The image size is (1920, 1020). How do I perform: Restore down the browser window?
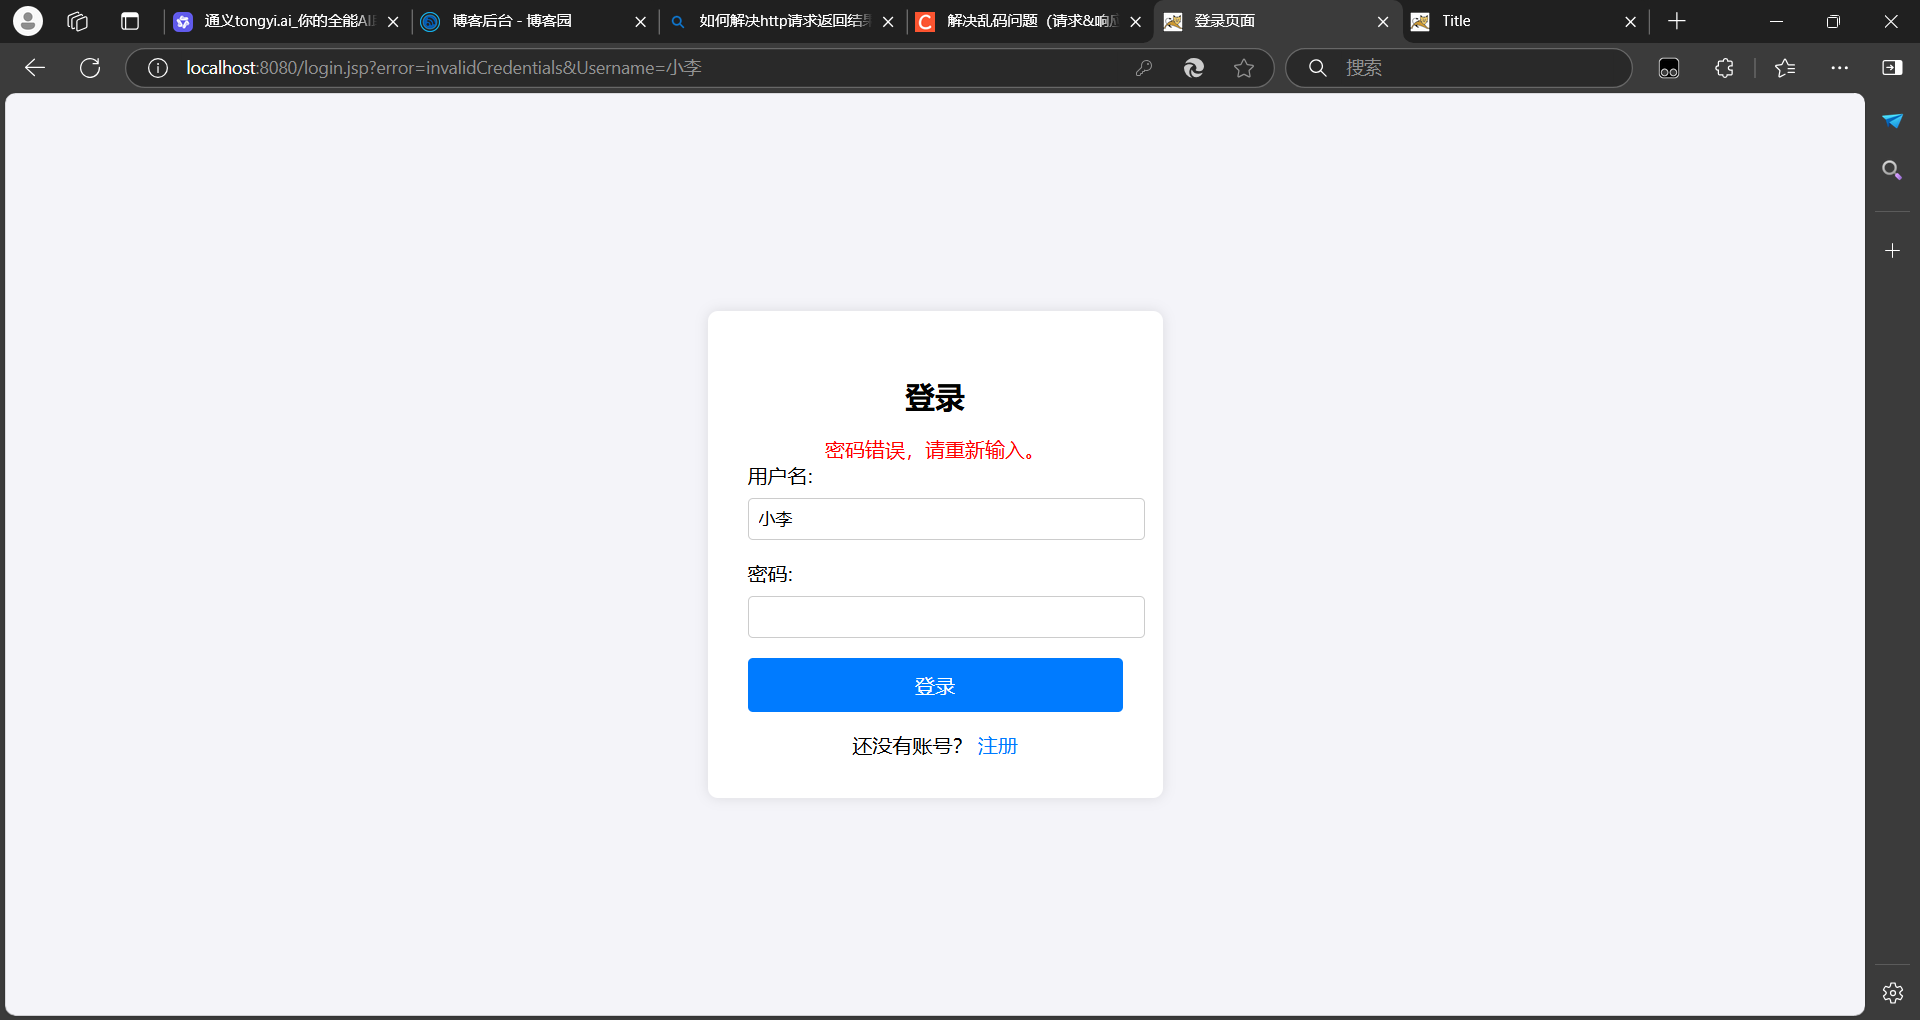pos(1833,21)
